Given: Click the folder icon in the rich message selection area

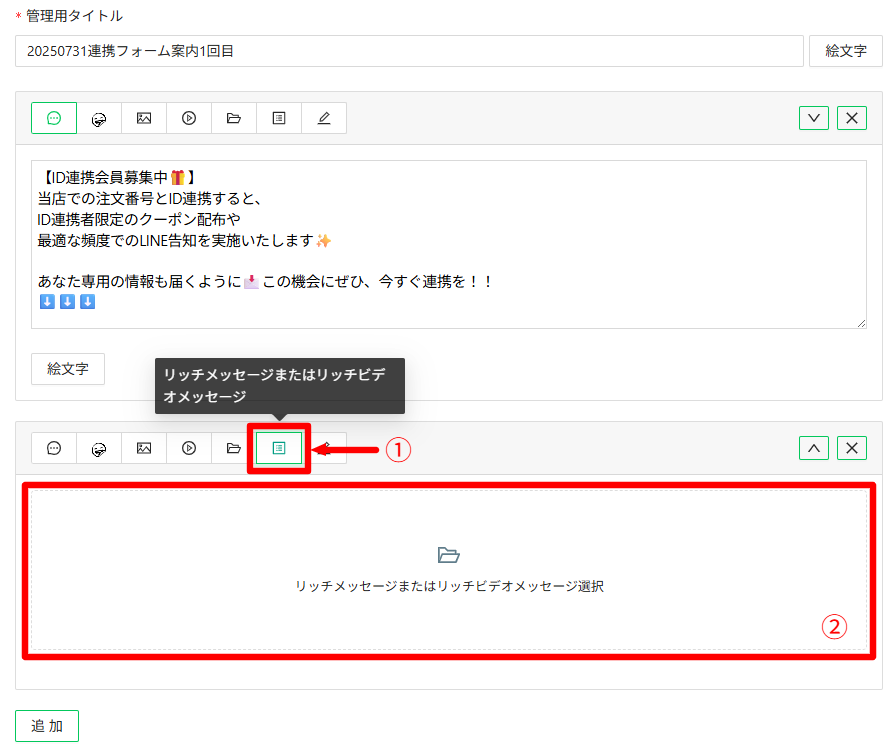Looking at the screenshot, I should (x=449, y=555).
